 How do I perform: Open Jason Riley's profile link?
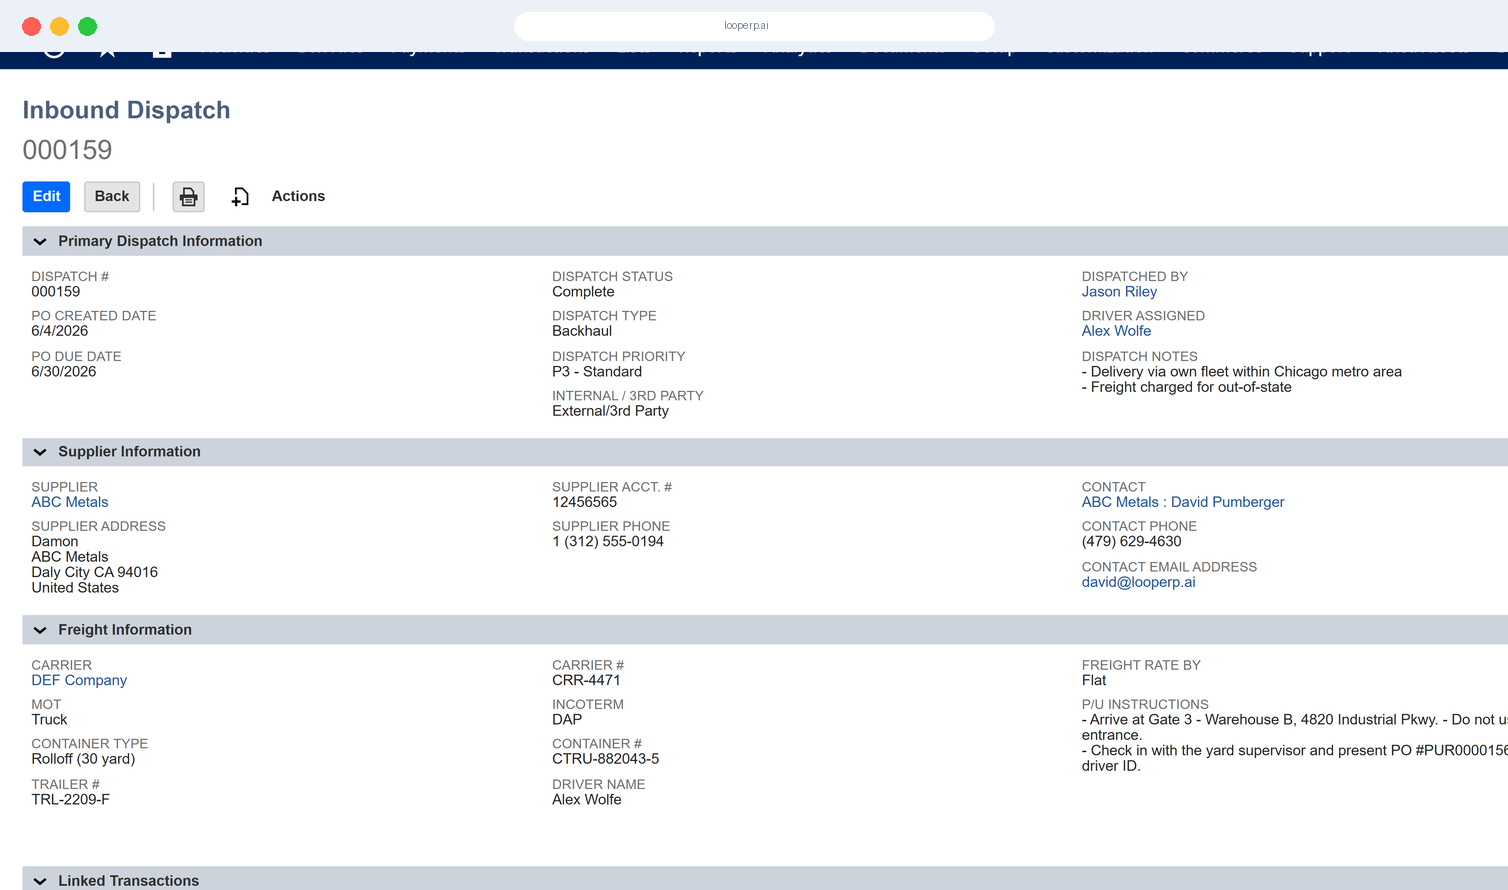[x=1119, y=292]
